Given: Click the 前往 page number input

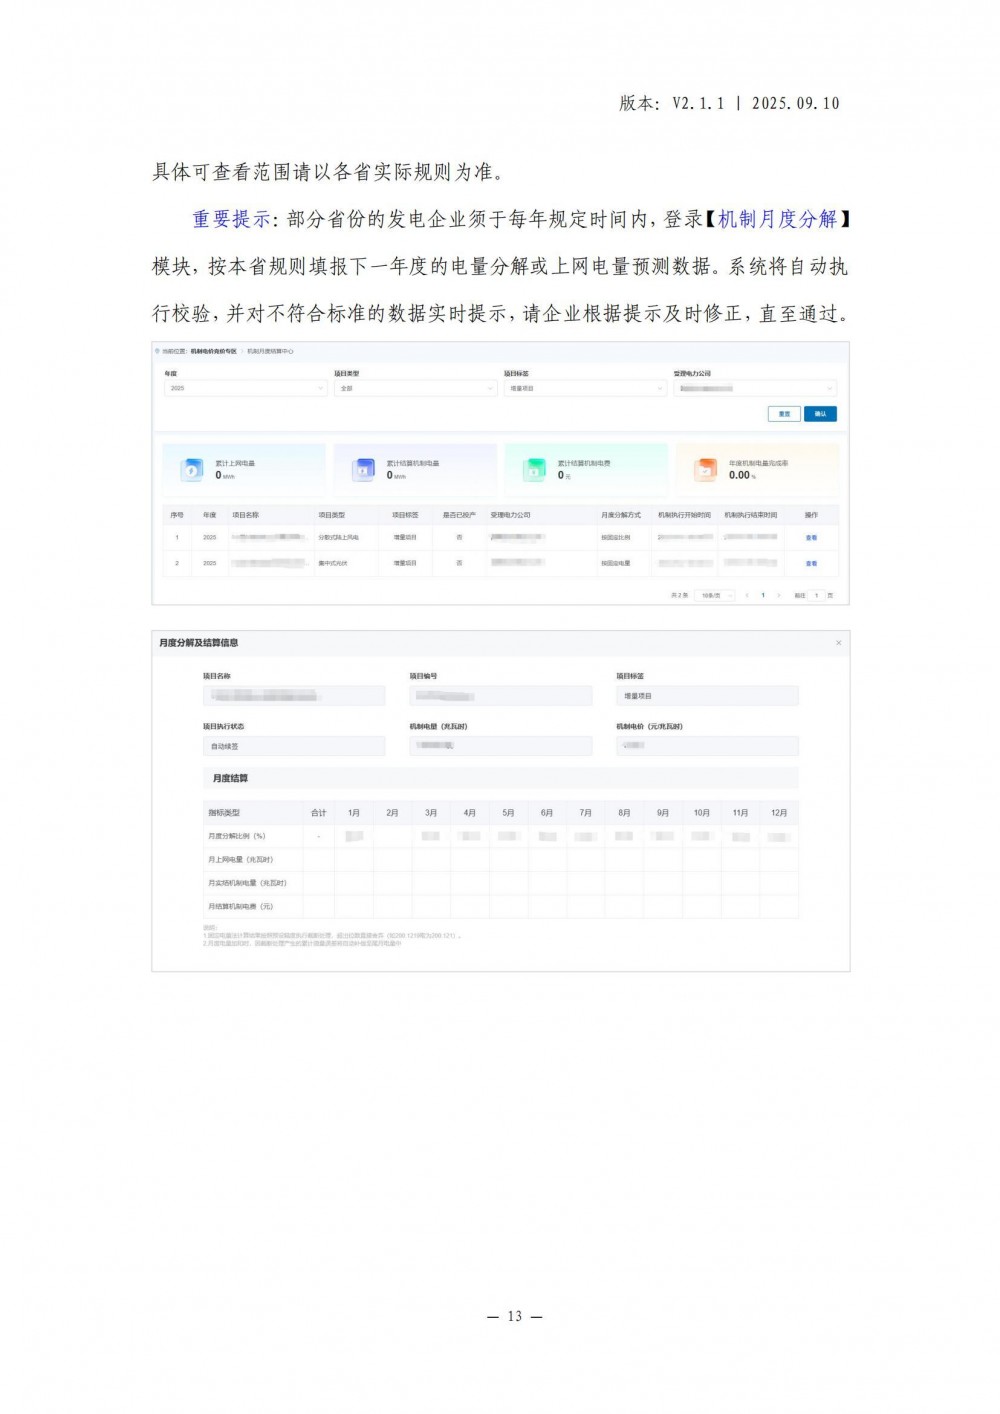Looking at the screenshot, I should click(x=816, y=595).
